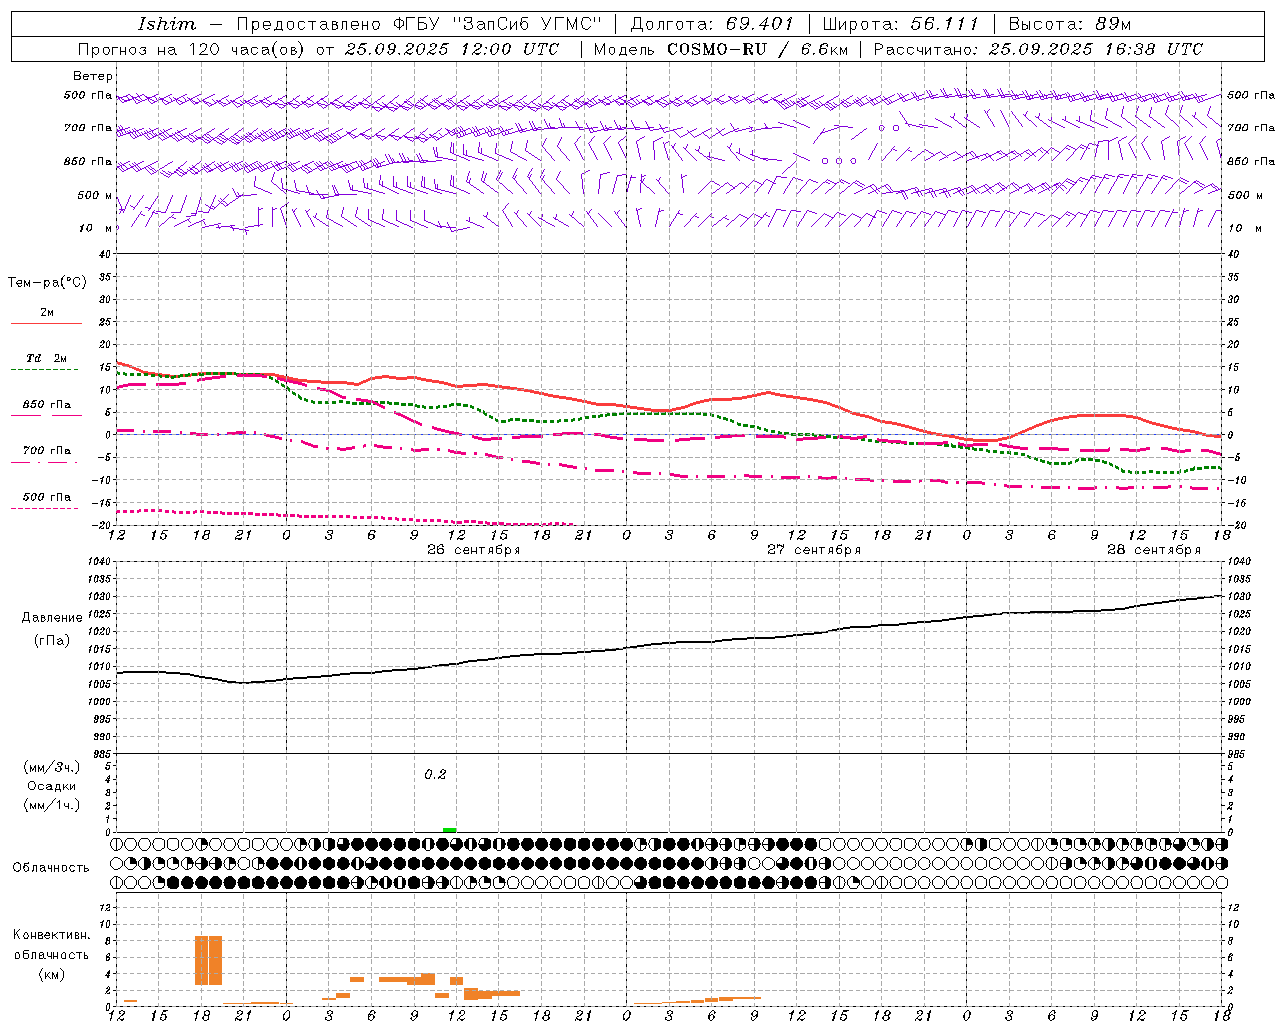This screenshot has height=1024, width=1280.
Task: Click '850 гПа' entry in the temperature legend
Action: tap(47, 405)
